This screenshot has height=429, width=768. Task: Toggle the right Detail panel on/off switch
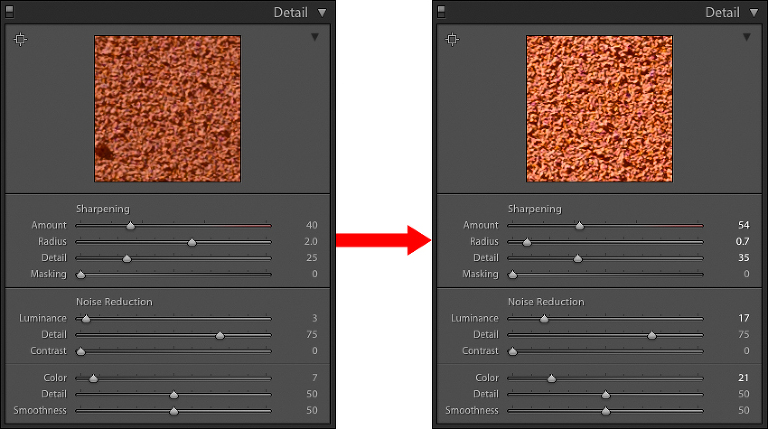coord(441,11)
